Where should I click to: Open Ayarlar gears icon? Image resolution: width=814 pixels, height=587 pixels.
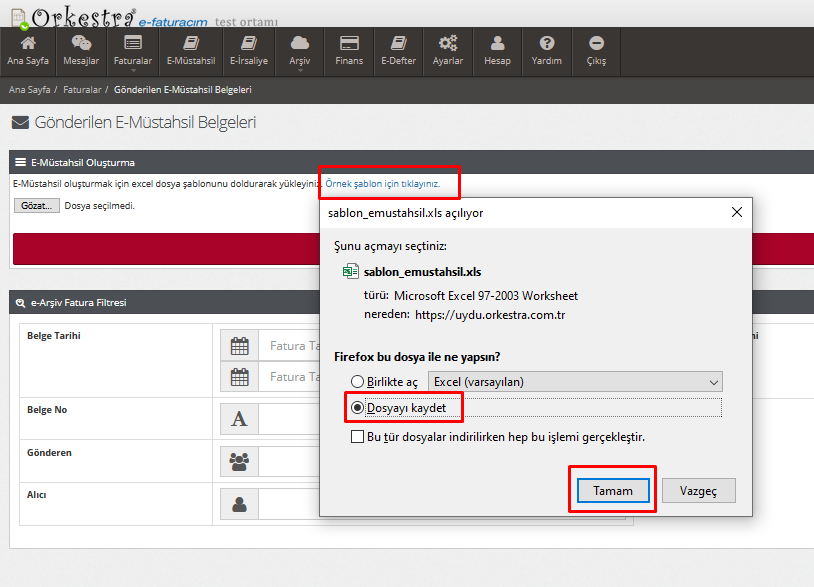[448, 44]
